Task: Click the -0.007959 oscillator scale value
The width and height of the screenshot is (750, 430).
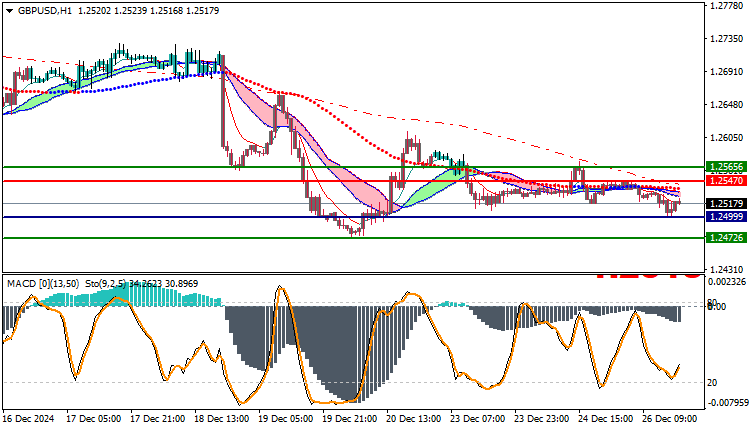Action: pos(727,403)
